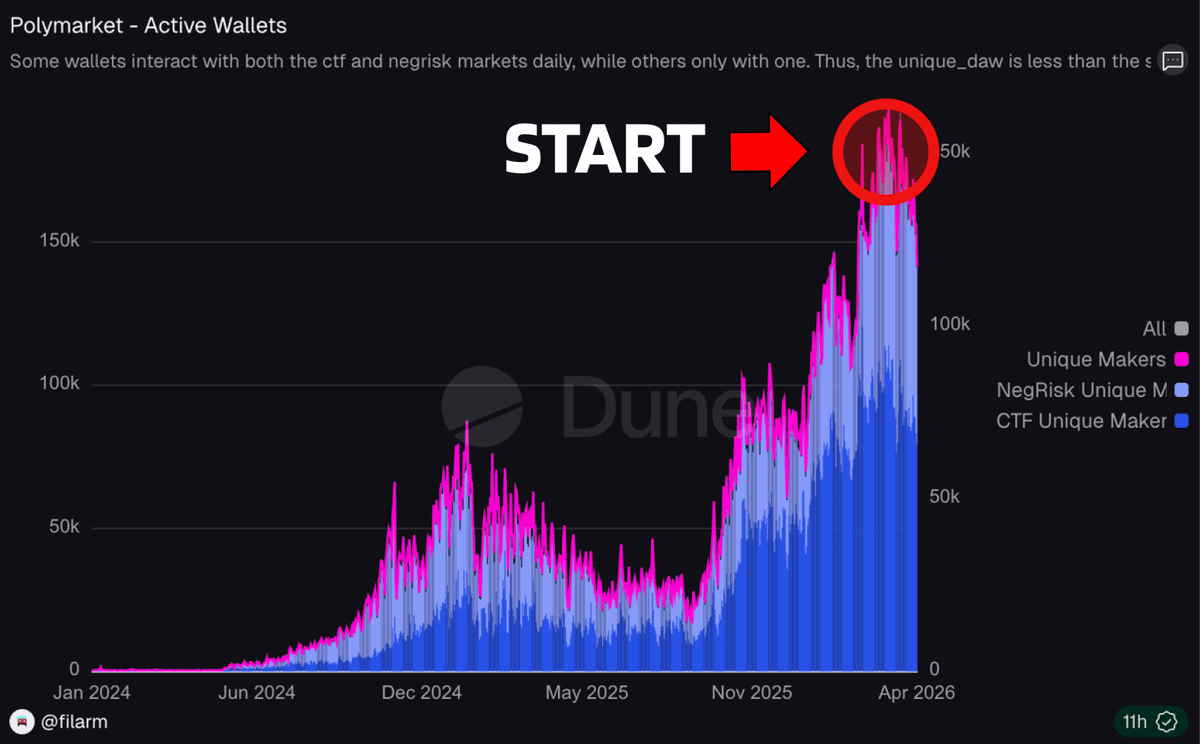Click the Jan 2024 axis label
This screenshot has width=1200, height=744.
[x=93, y=692]
